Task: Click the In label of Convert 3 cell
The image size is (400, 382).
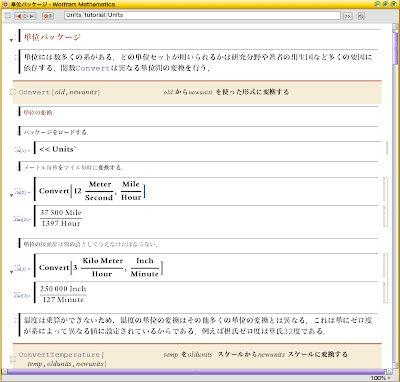Action: [x=22, y=268]
